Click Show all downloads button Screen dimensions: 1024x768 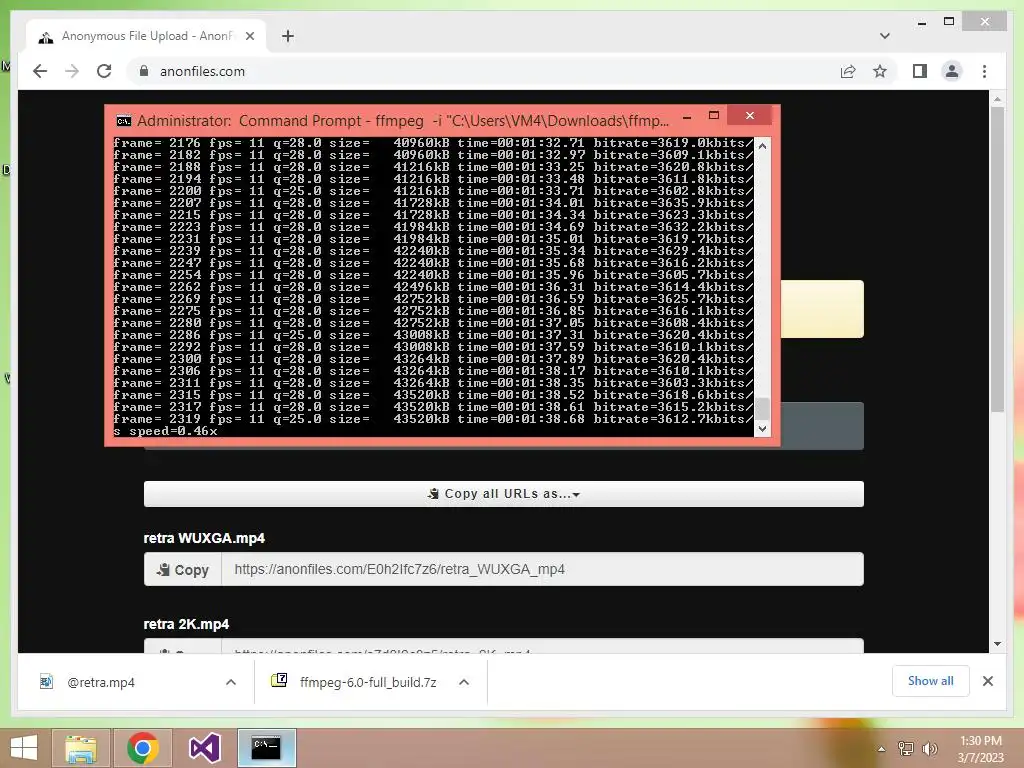coord(930,681)
